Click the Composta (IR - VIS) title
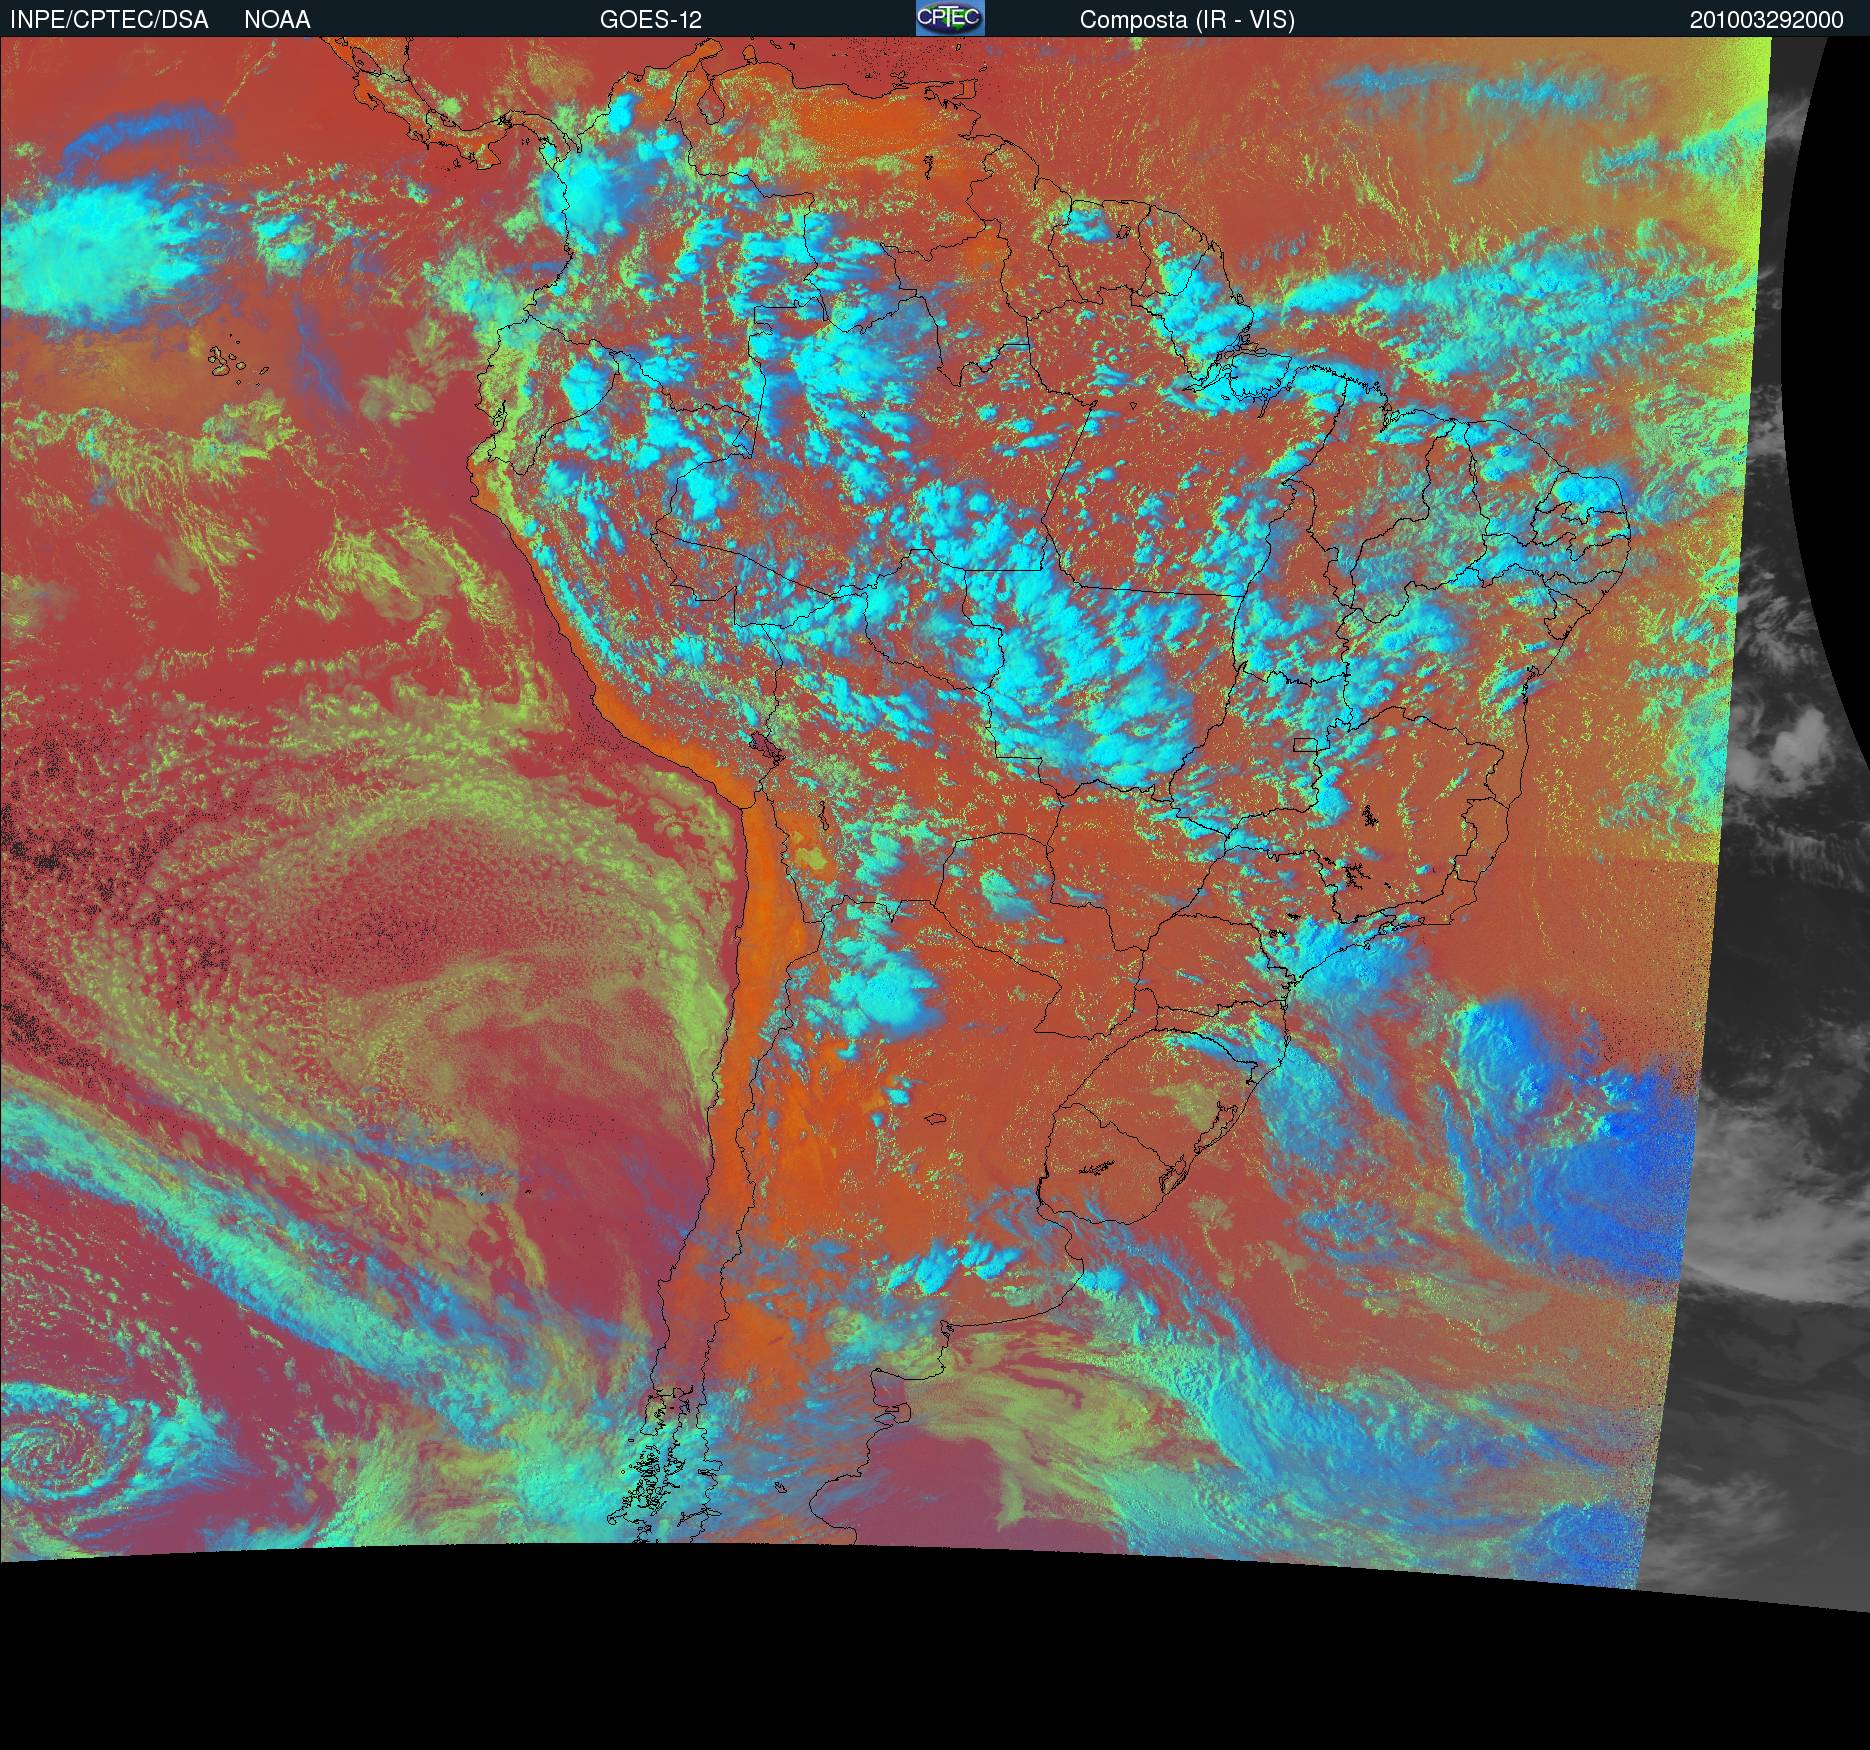Image resolution: width=1870 pixels, height=1750 pixels. coord(1187,20)
